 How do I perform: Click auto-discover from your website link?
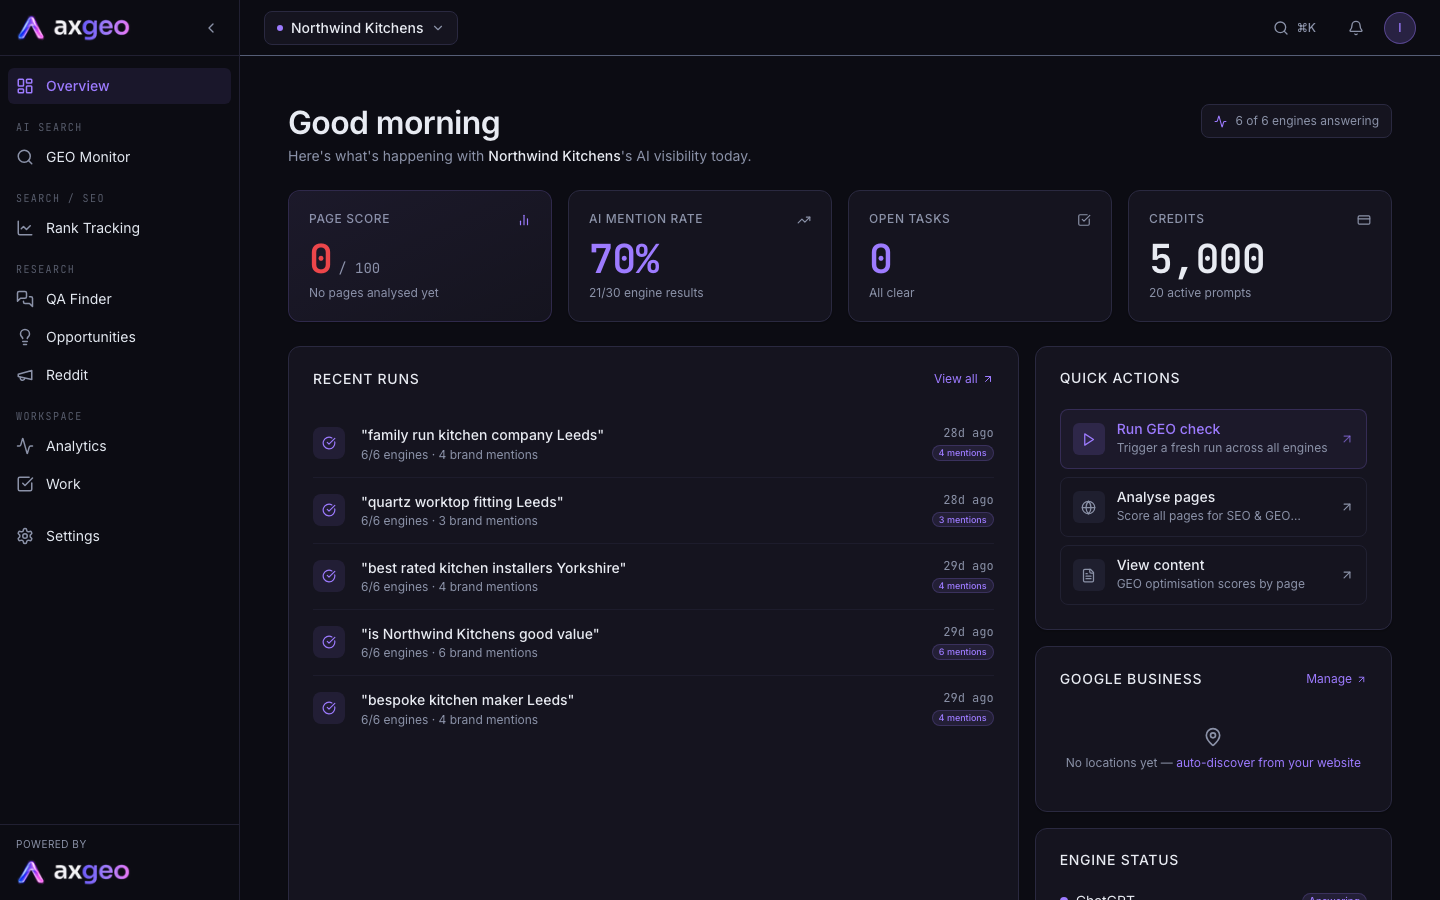(x=1268, y=763)
